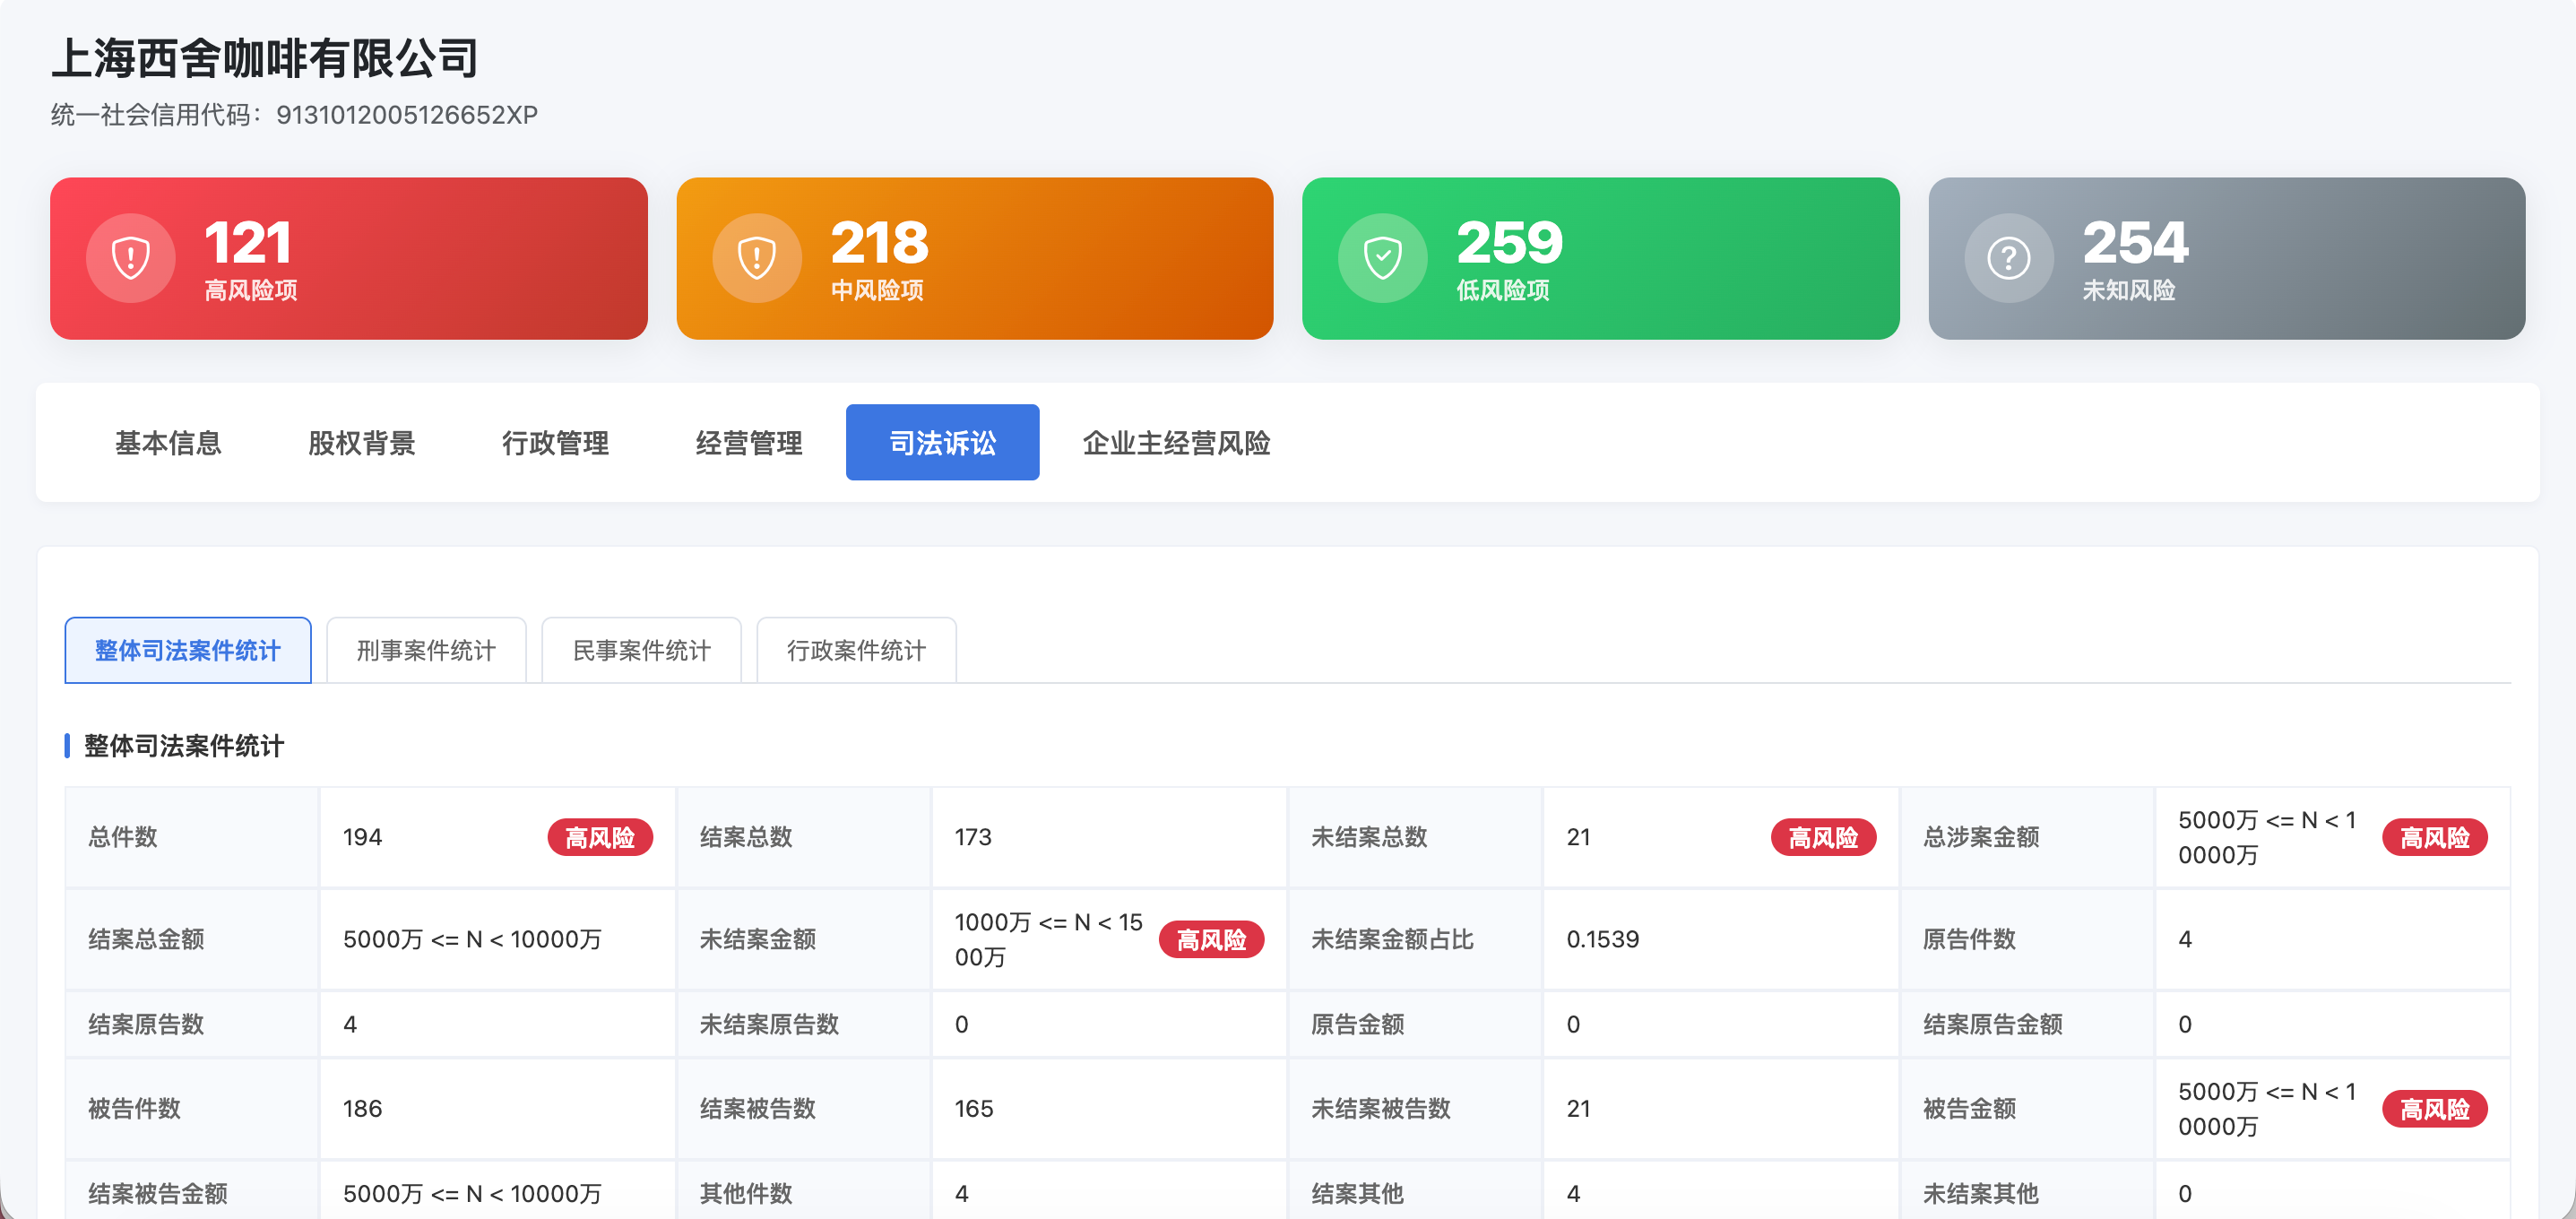Click the 结案被告数 value 165
The height and width of the screenshot is (1219, 2576).
click(974, 1109)
